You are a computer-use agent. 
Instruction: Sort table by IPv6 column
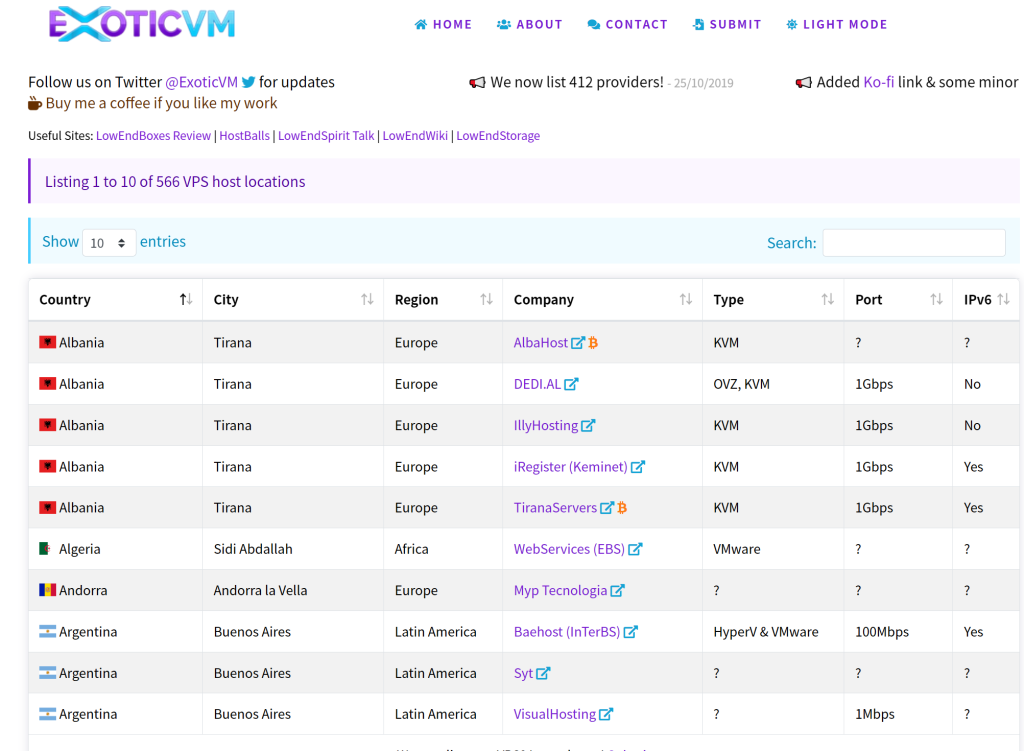(986, 300)
